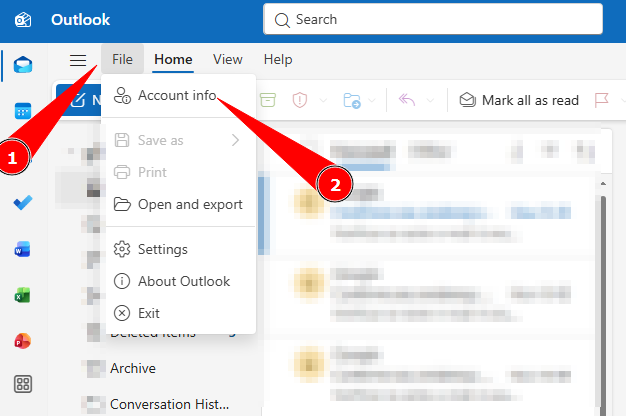626x416 pixels.
Task: Select the Save as menu entry
Action: pyautogui.click(x=180, y=140)
